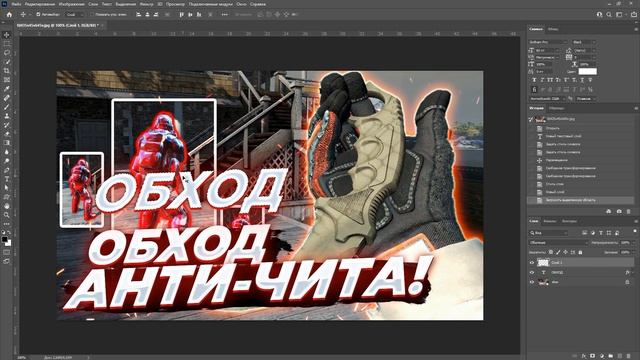Open the Фильтр menu
640x360 pixels.
[x=147, y=4]
